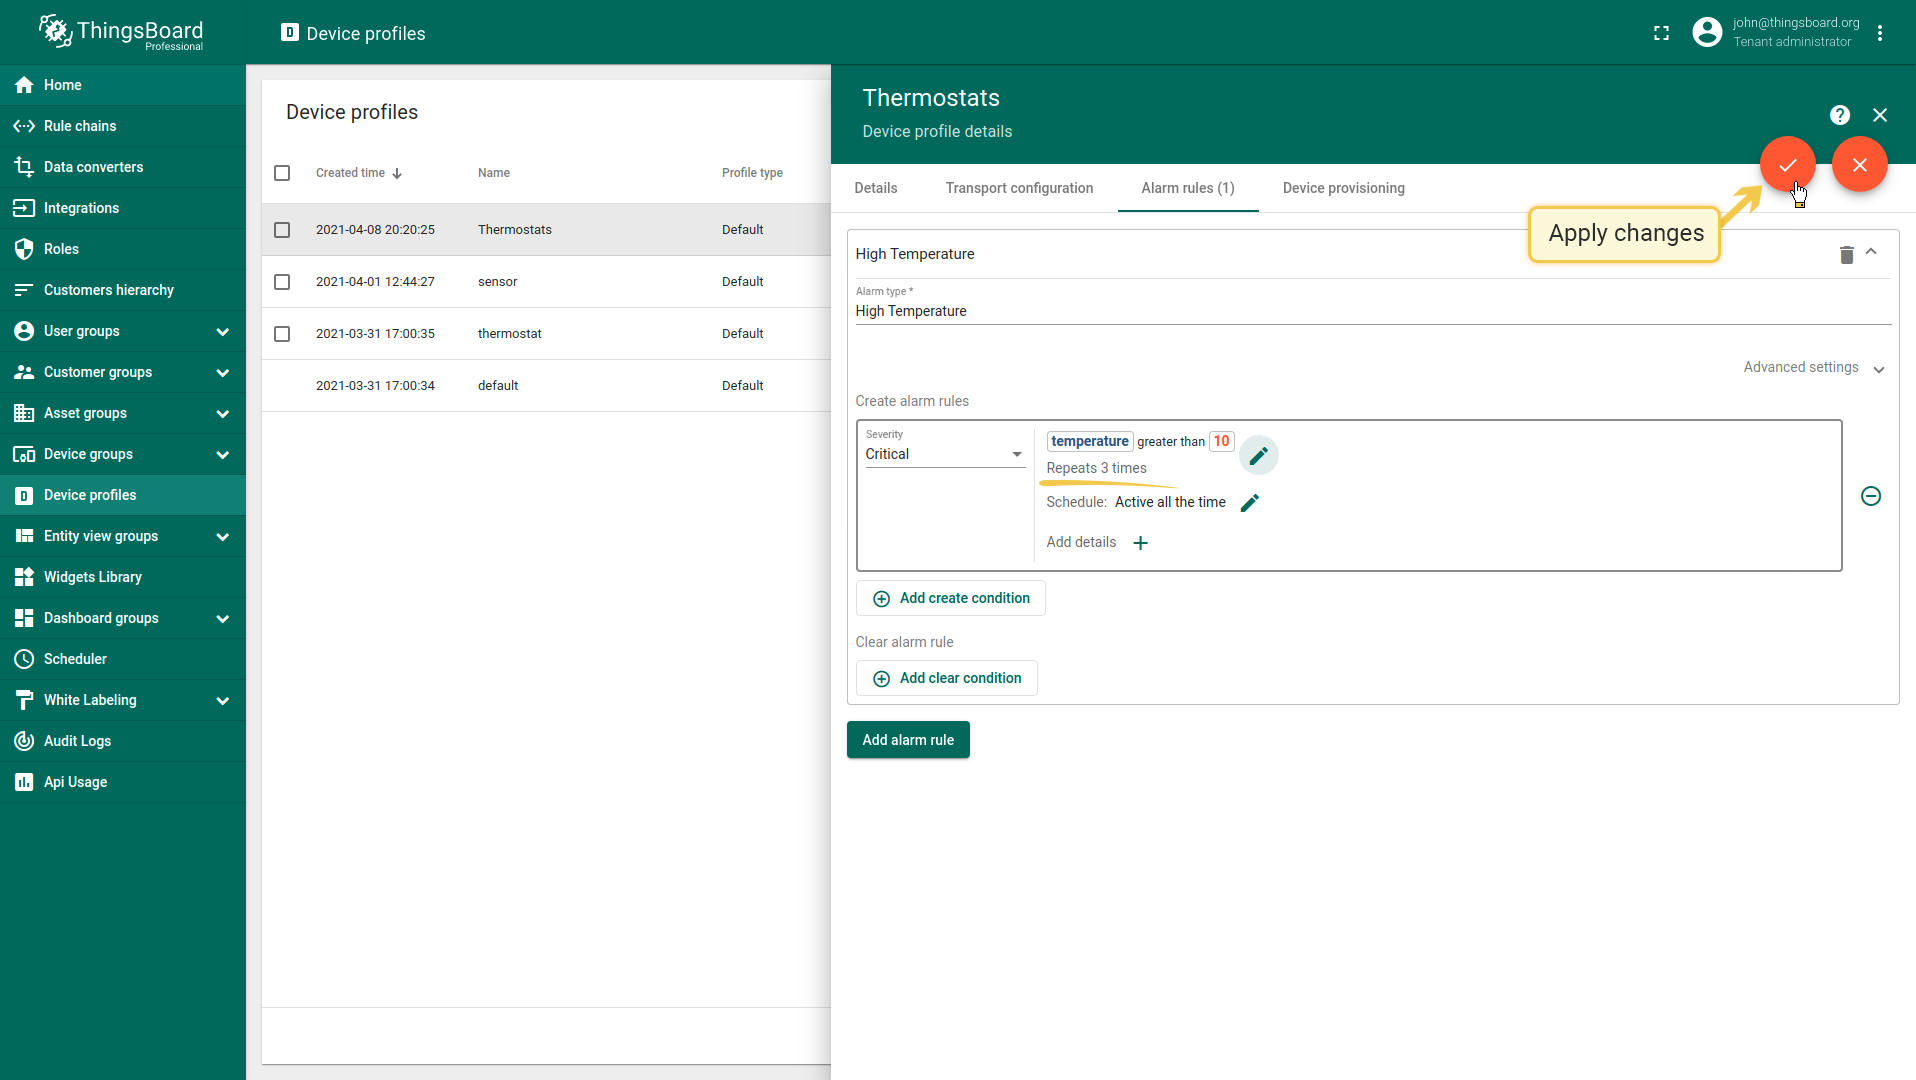Expand Device groups menu

(x=123, y=454)
